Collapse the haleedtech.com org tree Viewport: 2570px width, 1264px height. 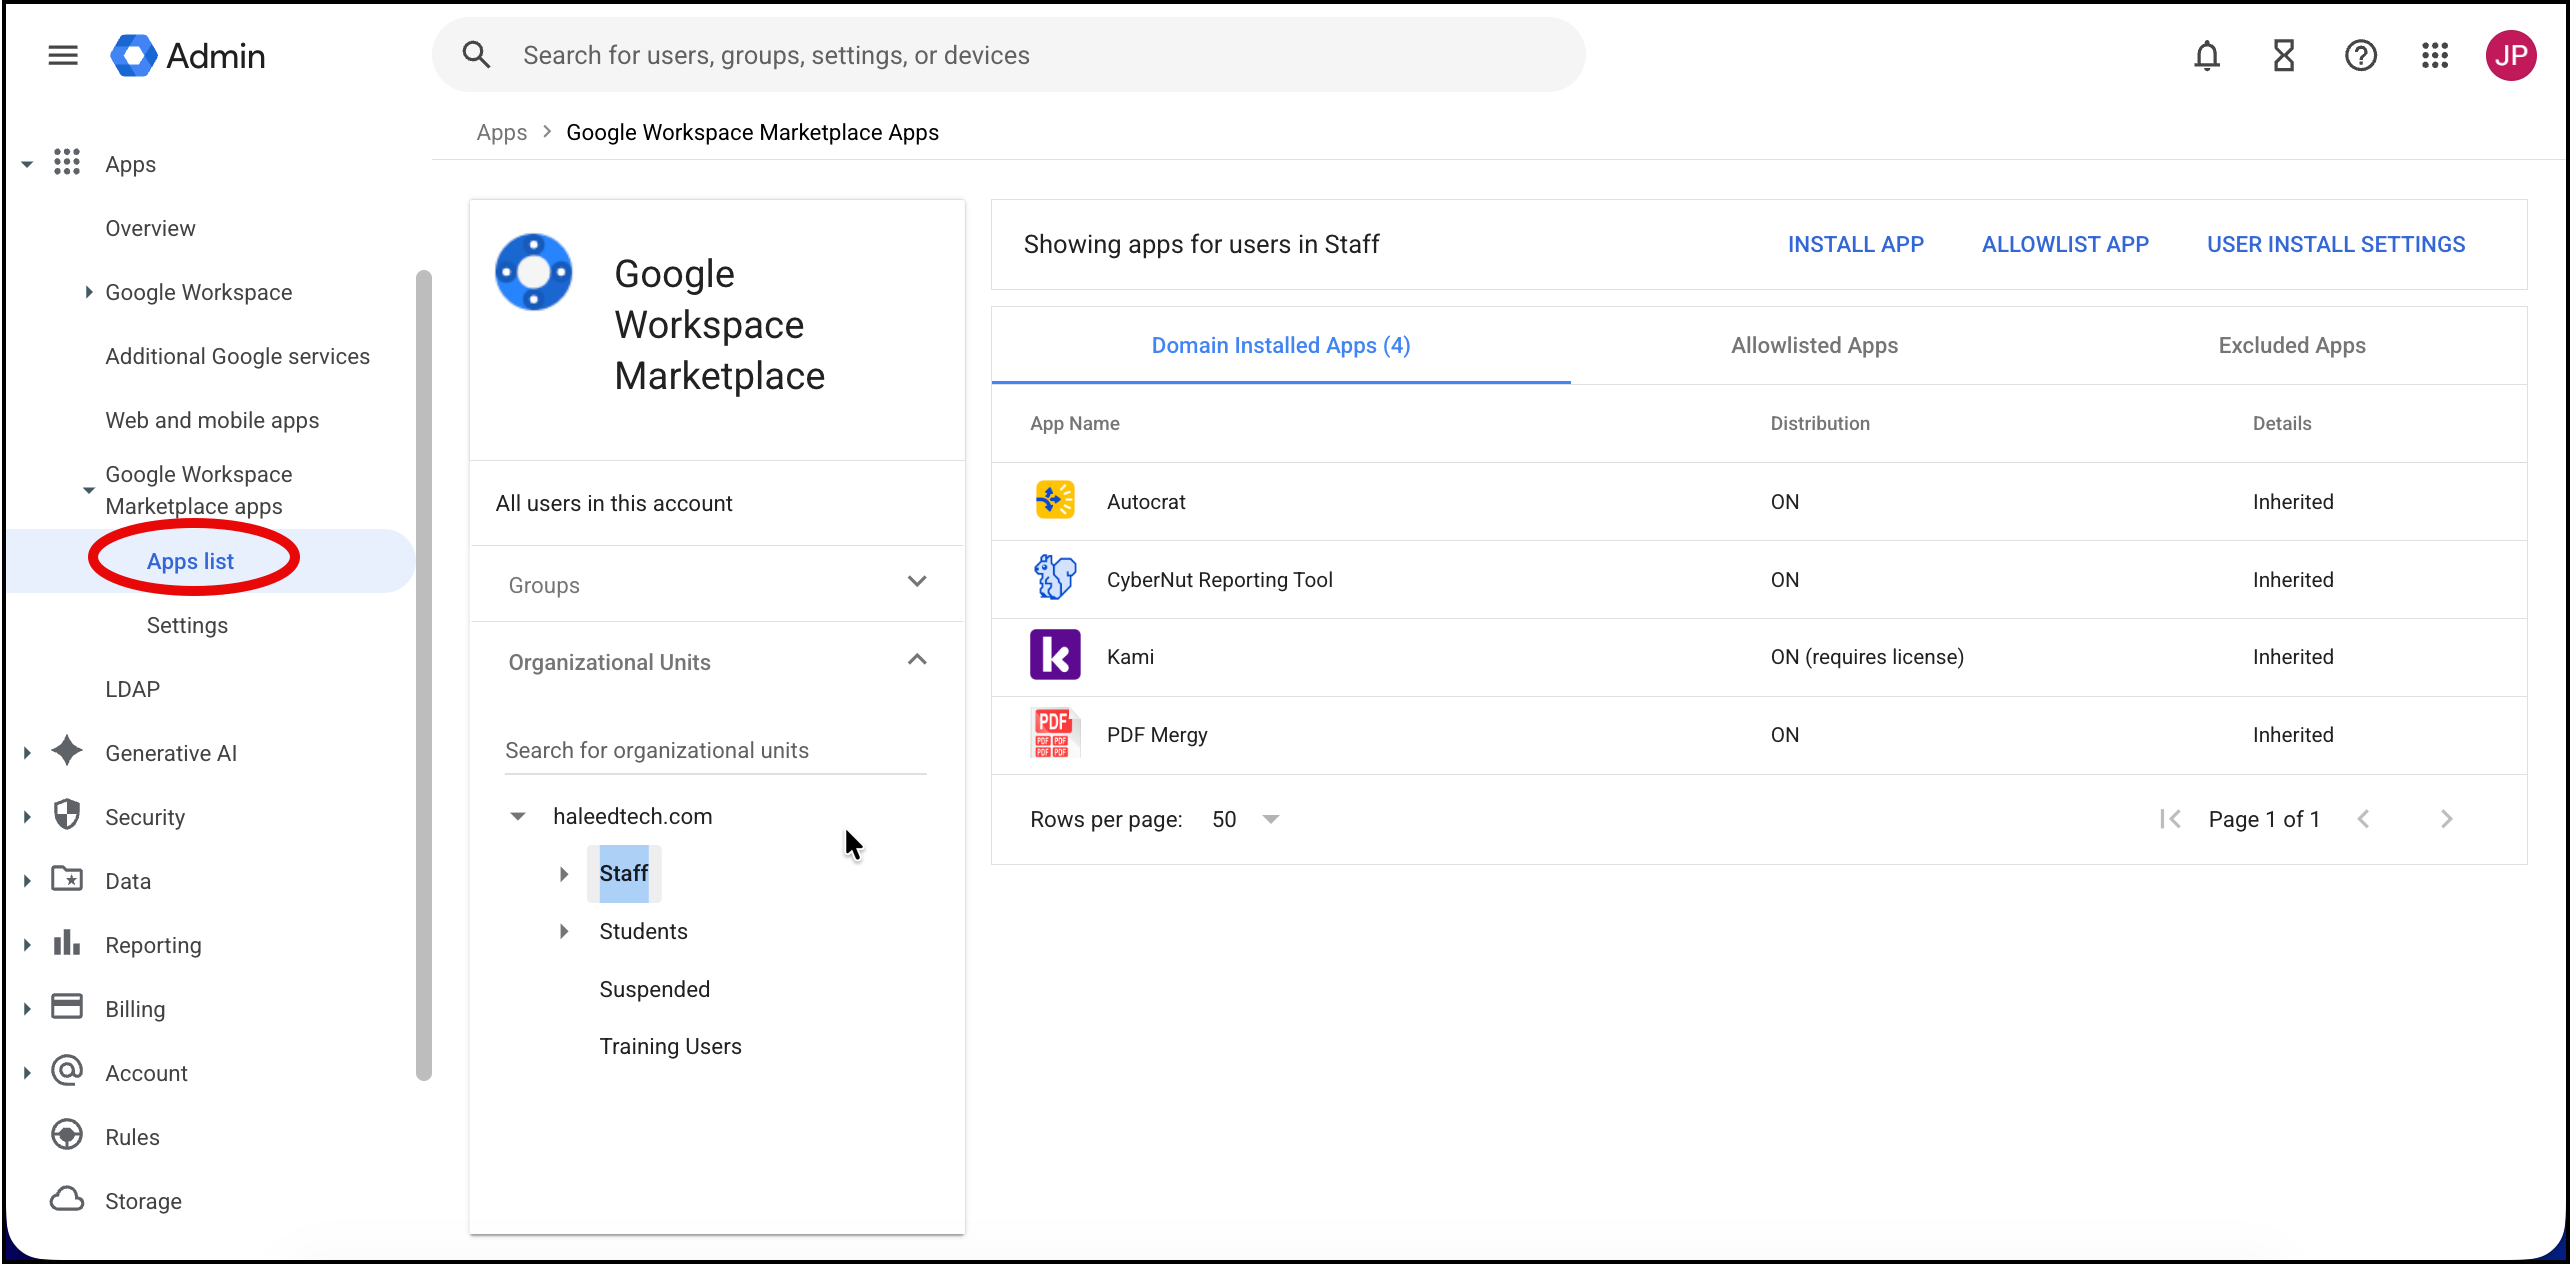pos(517,816)
